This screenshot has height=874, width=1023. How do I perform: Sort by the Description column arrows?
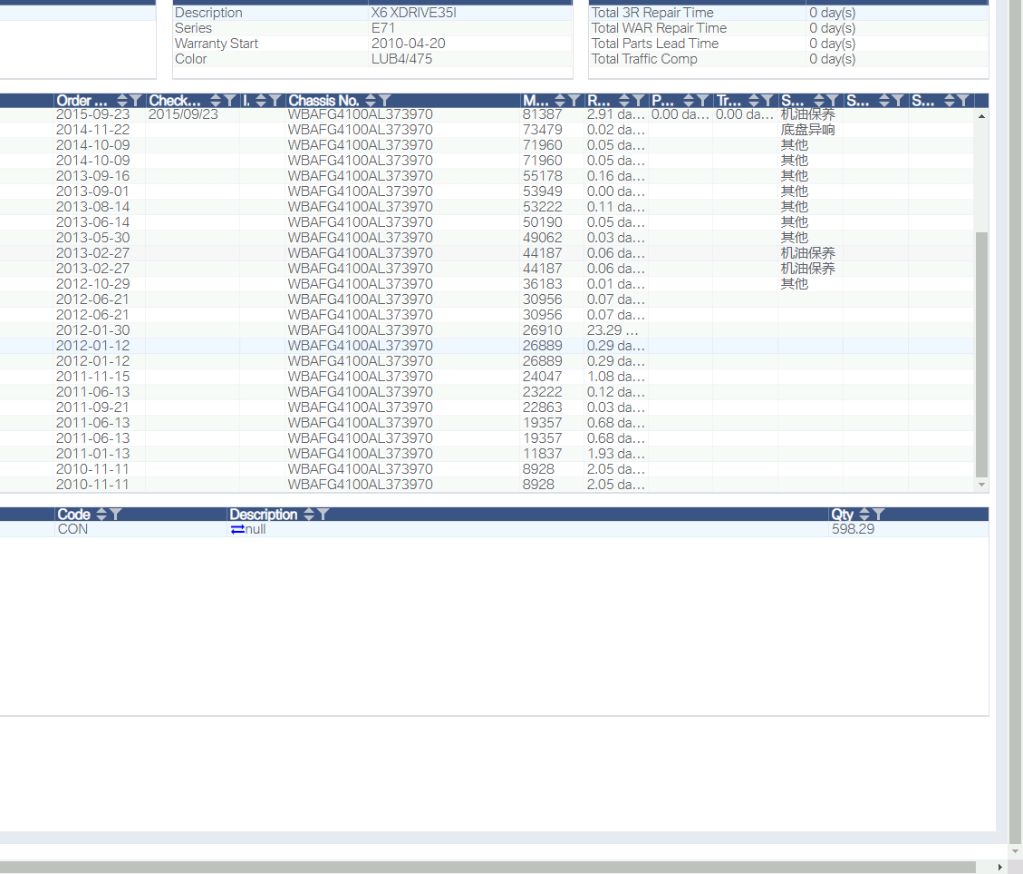pos(309,514)
